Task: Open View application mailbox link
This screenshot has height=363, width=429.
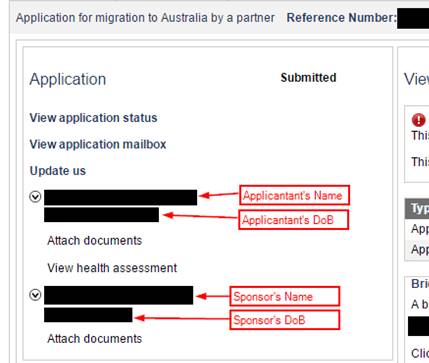Action: (98, 144)
